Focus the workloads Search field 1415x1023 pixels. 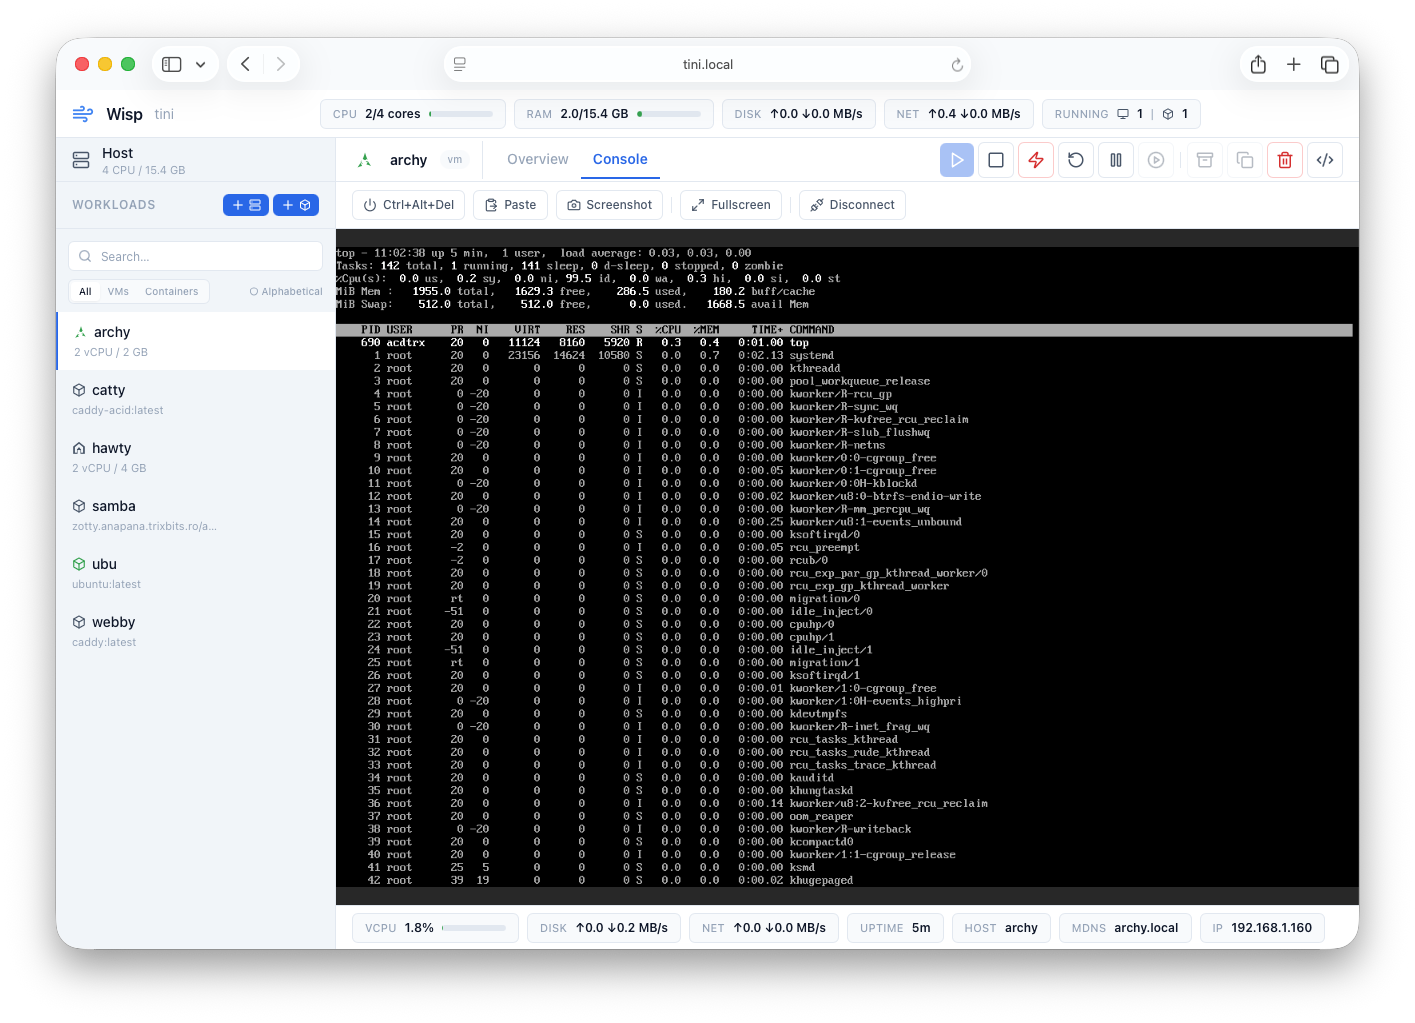196,256
